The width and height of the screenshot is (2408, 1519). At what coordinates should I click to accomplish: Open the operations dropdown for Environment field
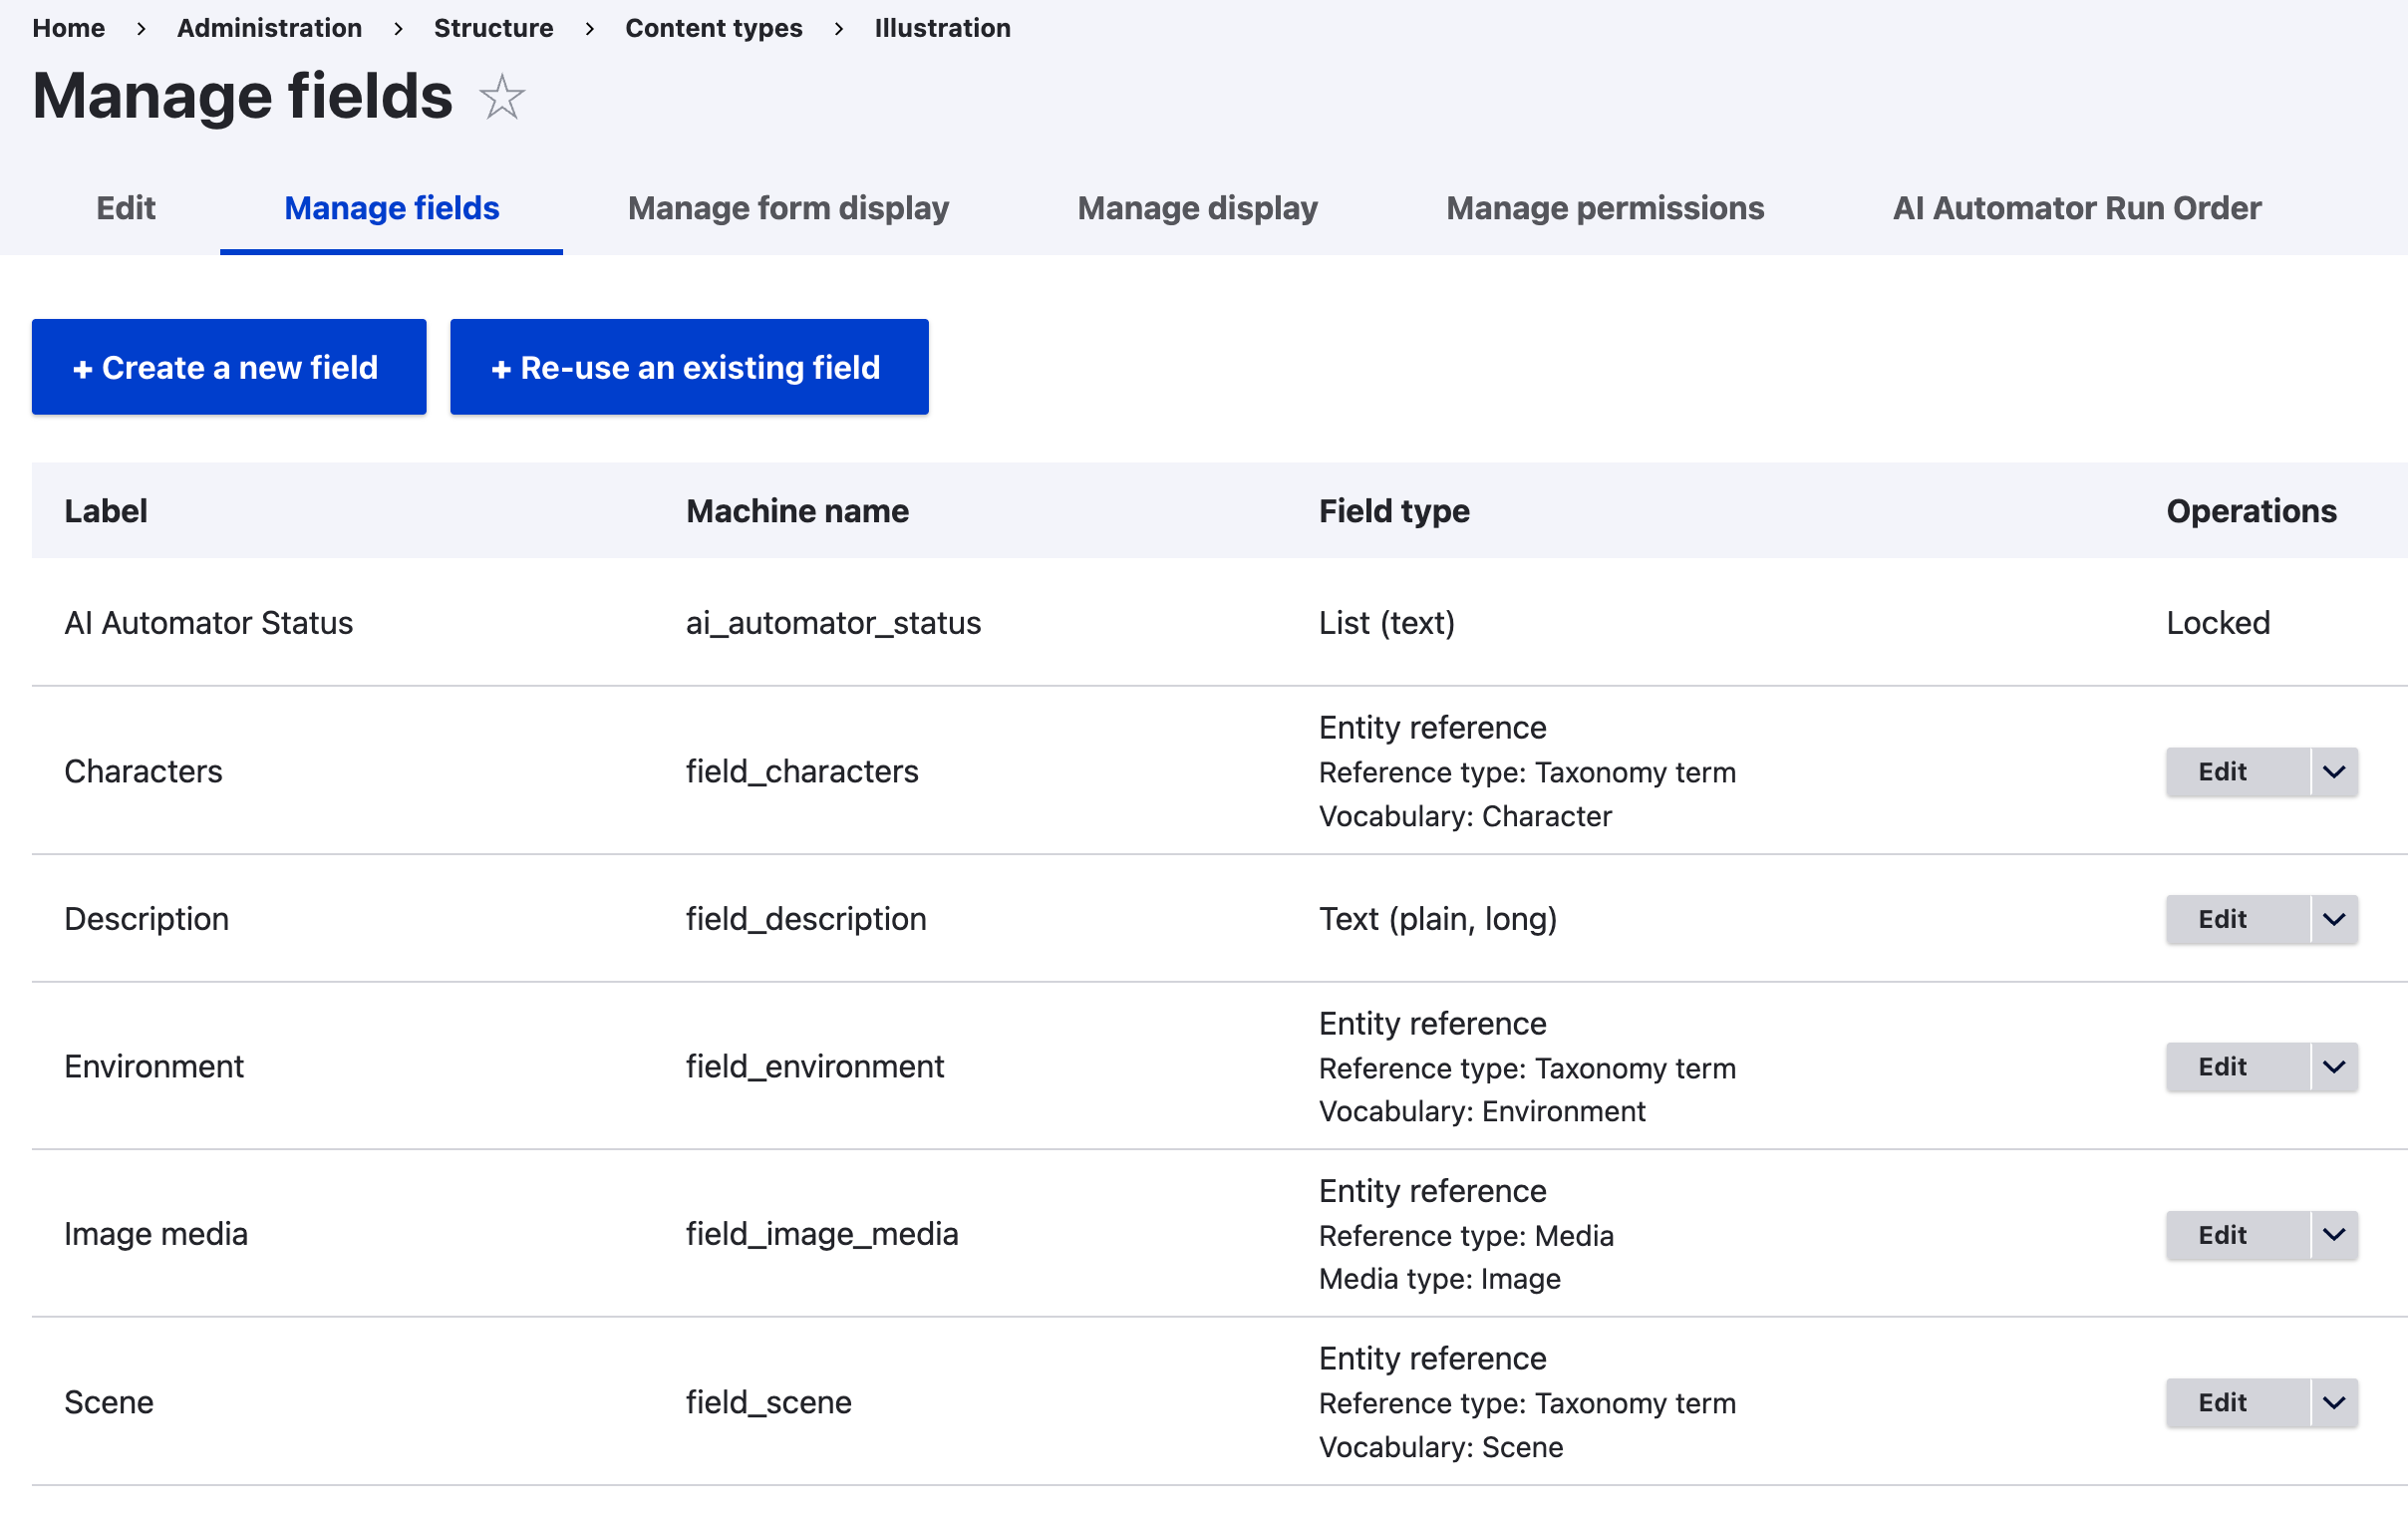[x=2335, y=1066]
